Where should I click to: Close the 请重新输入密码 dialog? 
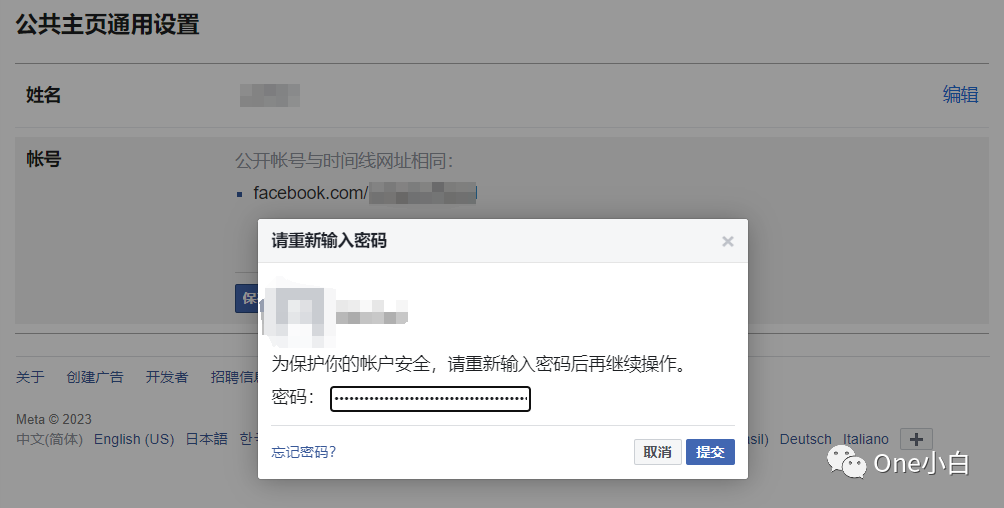[x=727, y=242]
